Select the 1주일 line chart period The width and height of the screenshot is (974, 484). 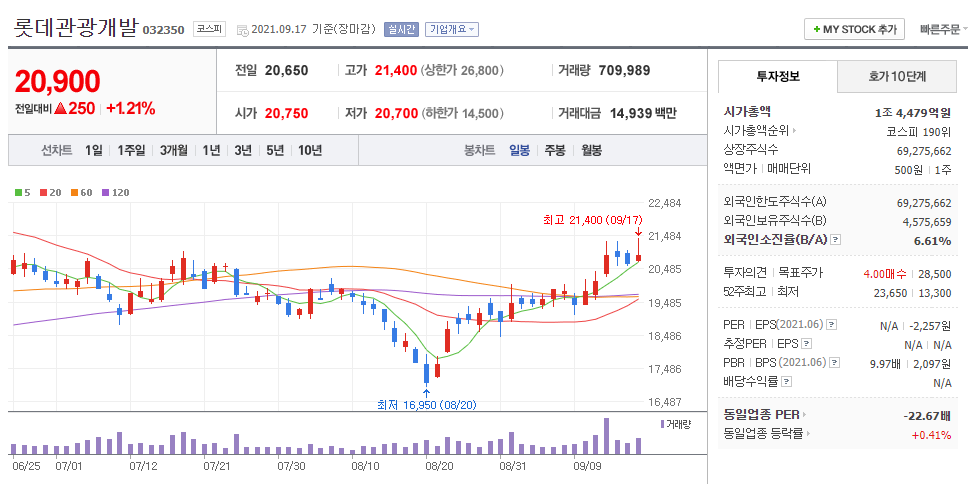click(x=131, y=150)
